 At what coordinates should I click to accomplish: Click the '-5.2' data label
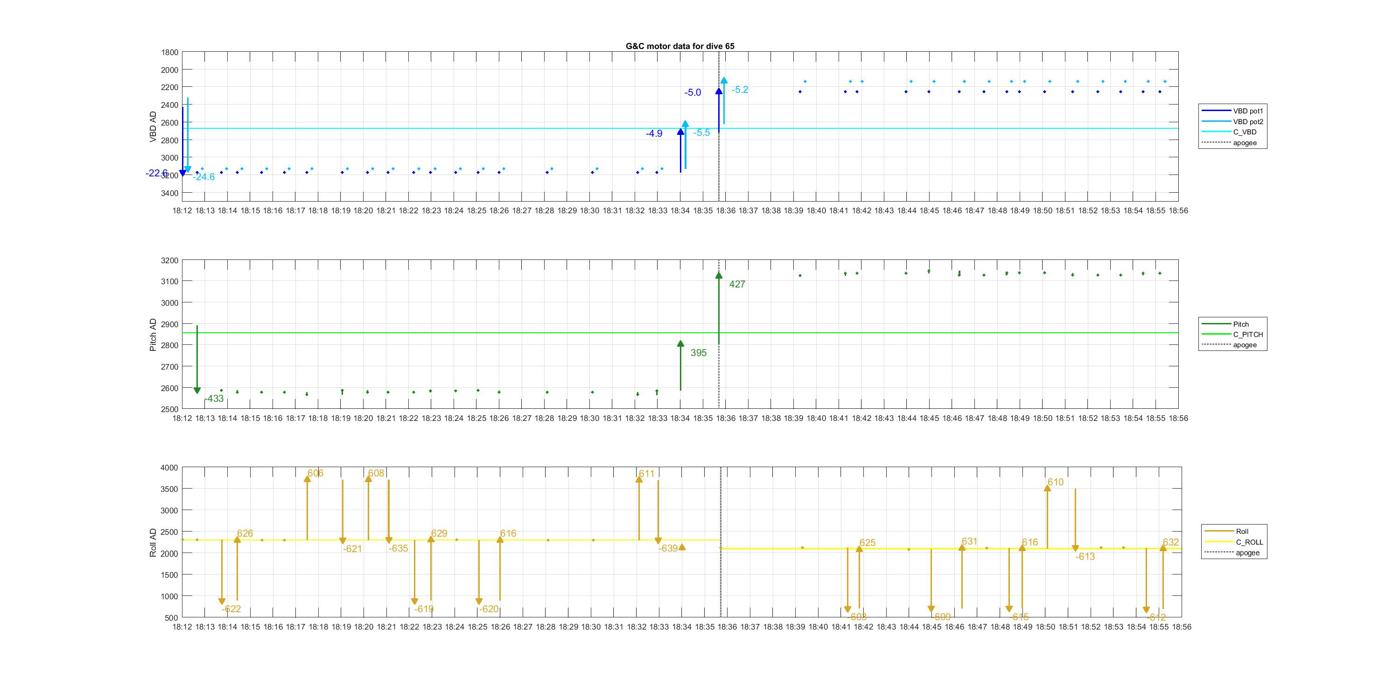[739, 90]
